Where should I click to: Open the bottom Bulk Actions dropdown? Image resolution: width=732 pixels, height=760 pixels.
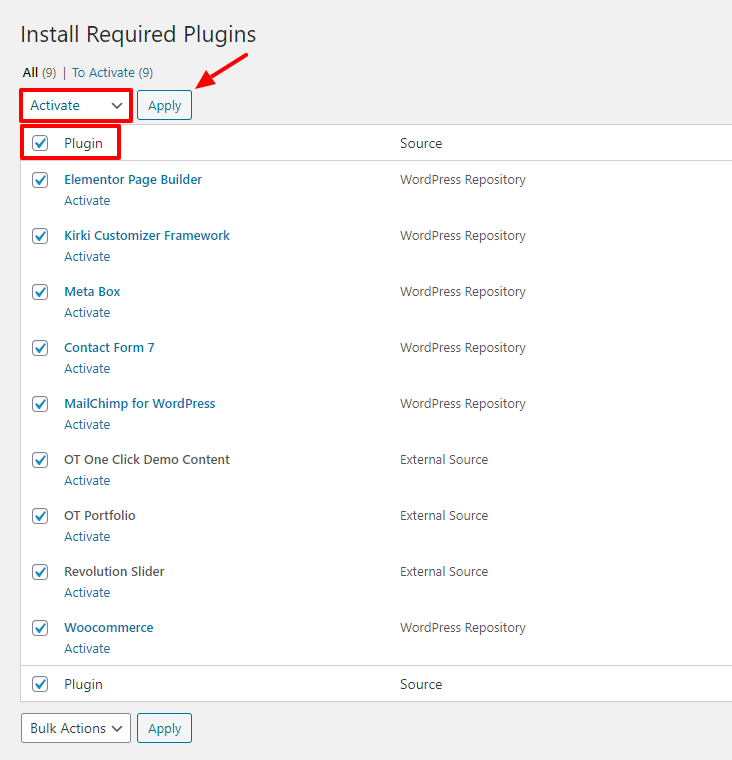pos(76,728)
